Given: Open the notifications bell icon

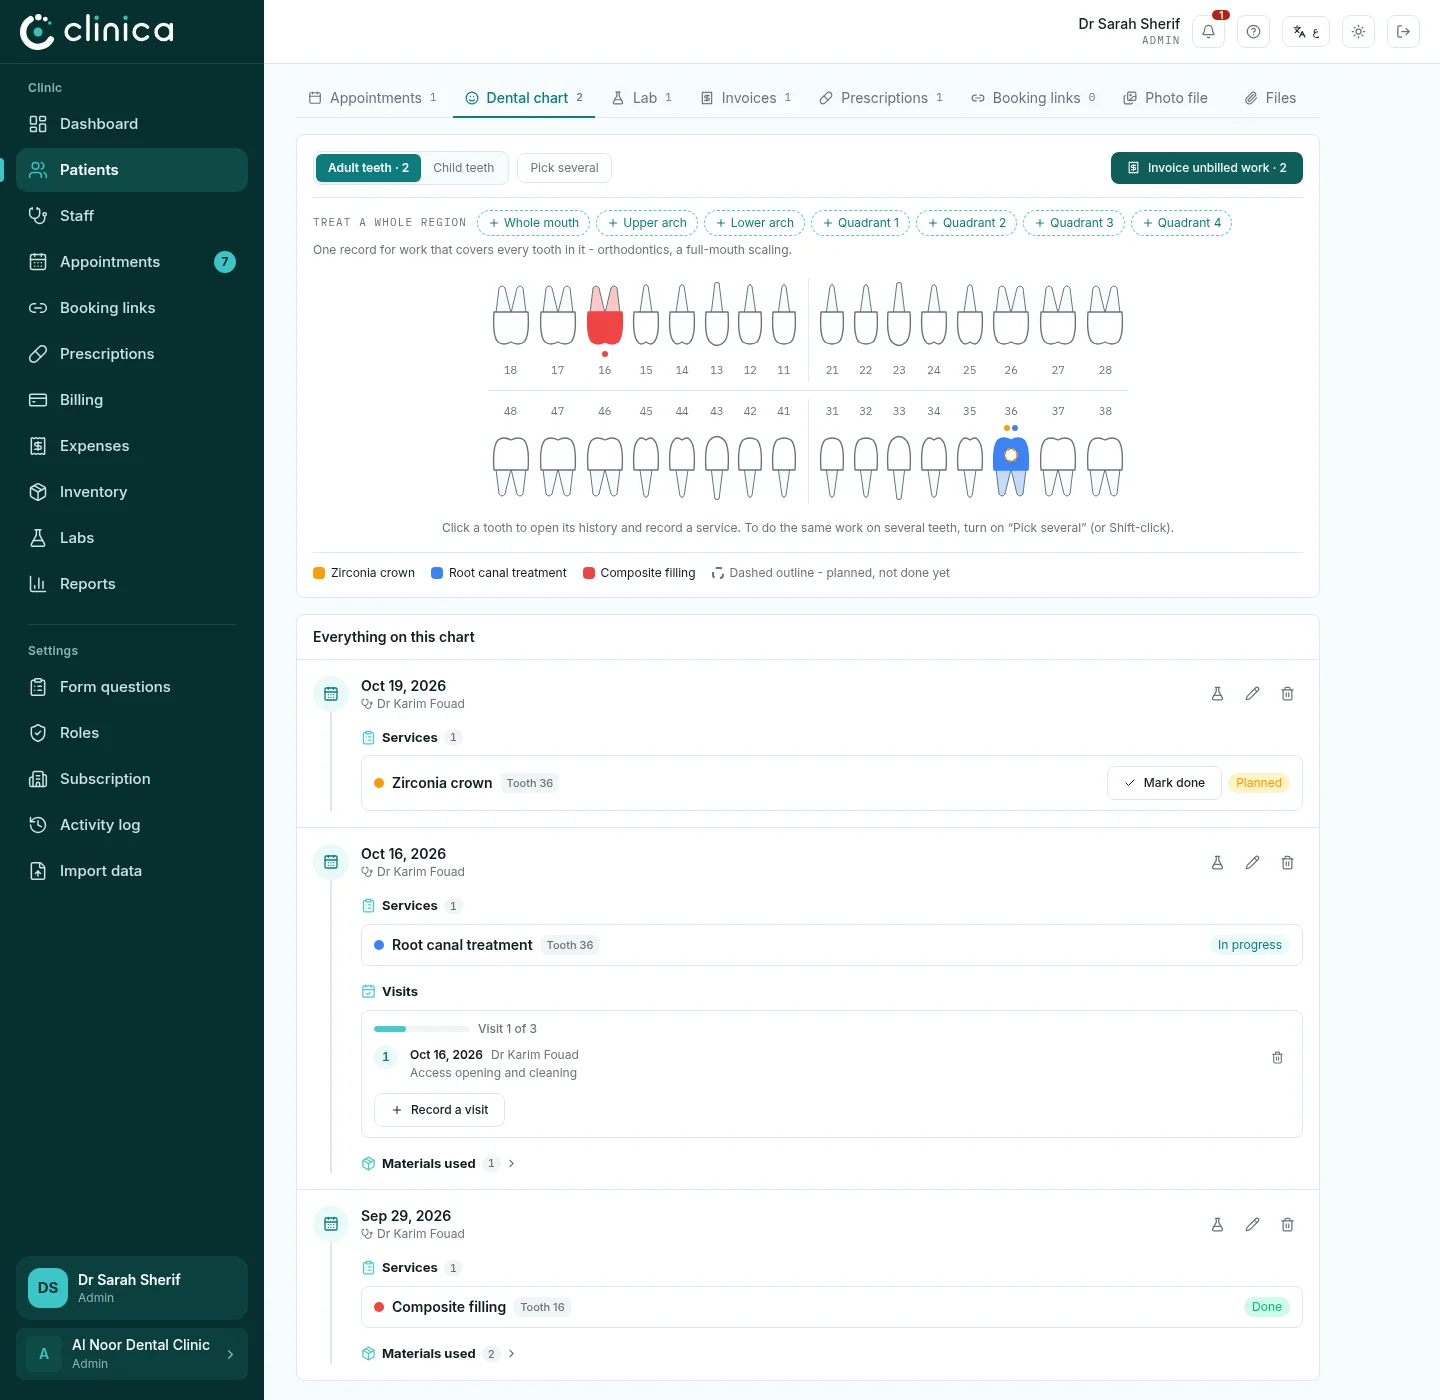Looking at the screenshot, I should pyautogui.click(x=1208, y=32).
